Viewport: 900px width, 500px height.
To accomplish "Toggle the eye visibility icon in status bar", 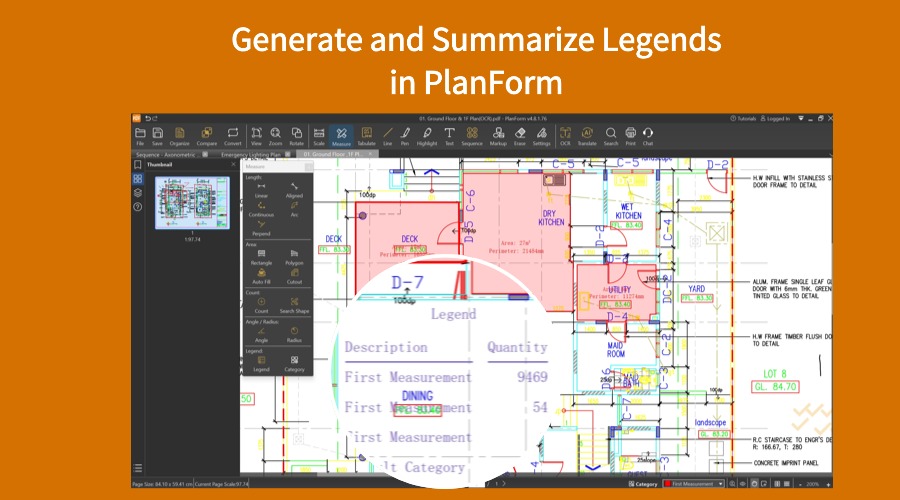I will 743,484.
